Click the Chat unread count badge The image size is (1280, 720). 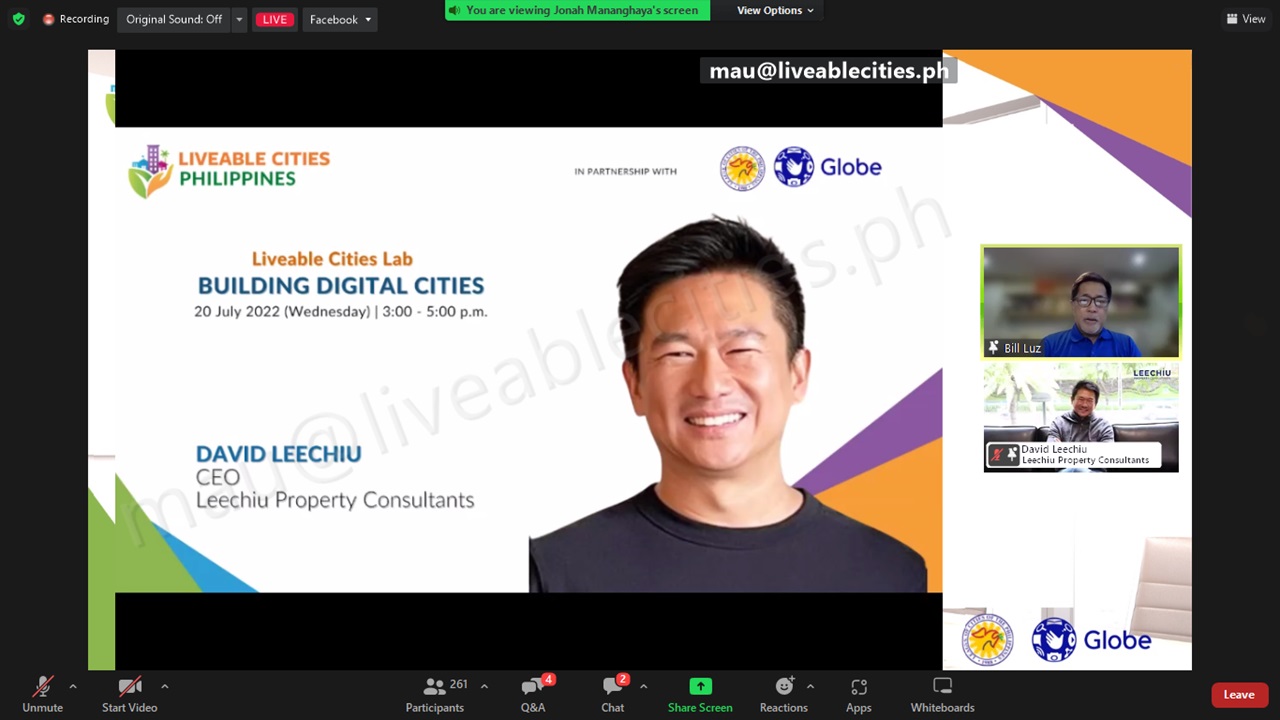tap(623, 680)
